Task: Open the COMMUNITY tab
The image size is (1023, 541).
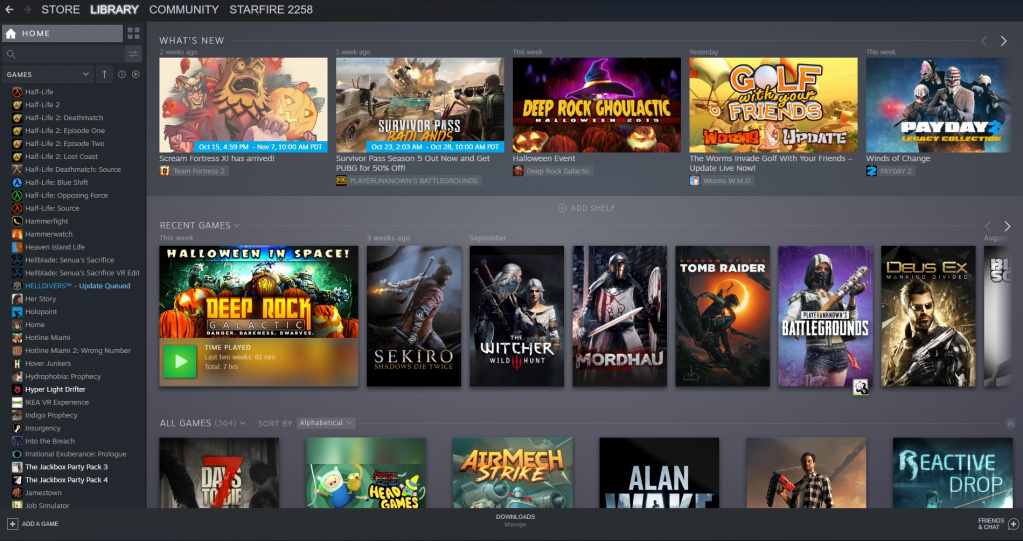Action: click(184, 10)
